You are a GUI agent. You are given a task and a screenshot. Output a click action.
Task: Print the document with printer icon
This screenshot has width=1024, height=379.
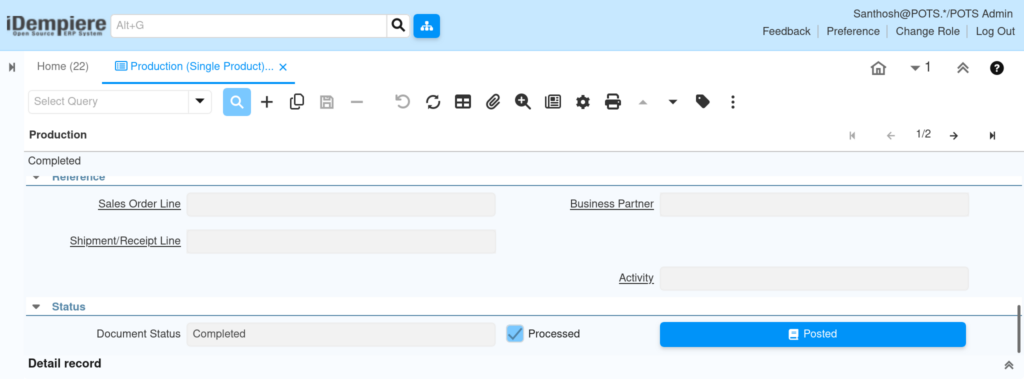[x=613, y=102]
